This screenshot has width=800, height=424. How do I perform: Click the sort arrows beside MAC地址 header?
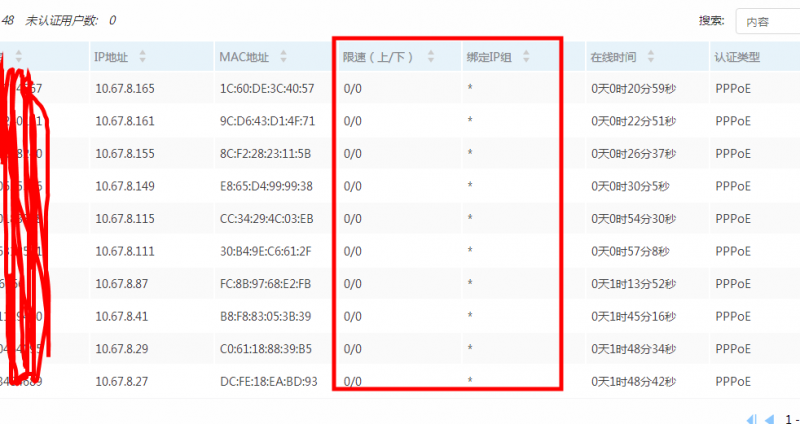pyautogui.click(x=284, y=57)
